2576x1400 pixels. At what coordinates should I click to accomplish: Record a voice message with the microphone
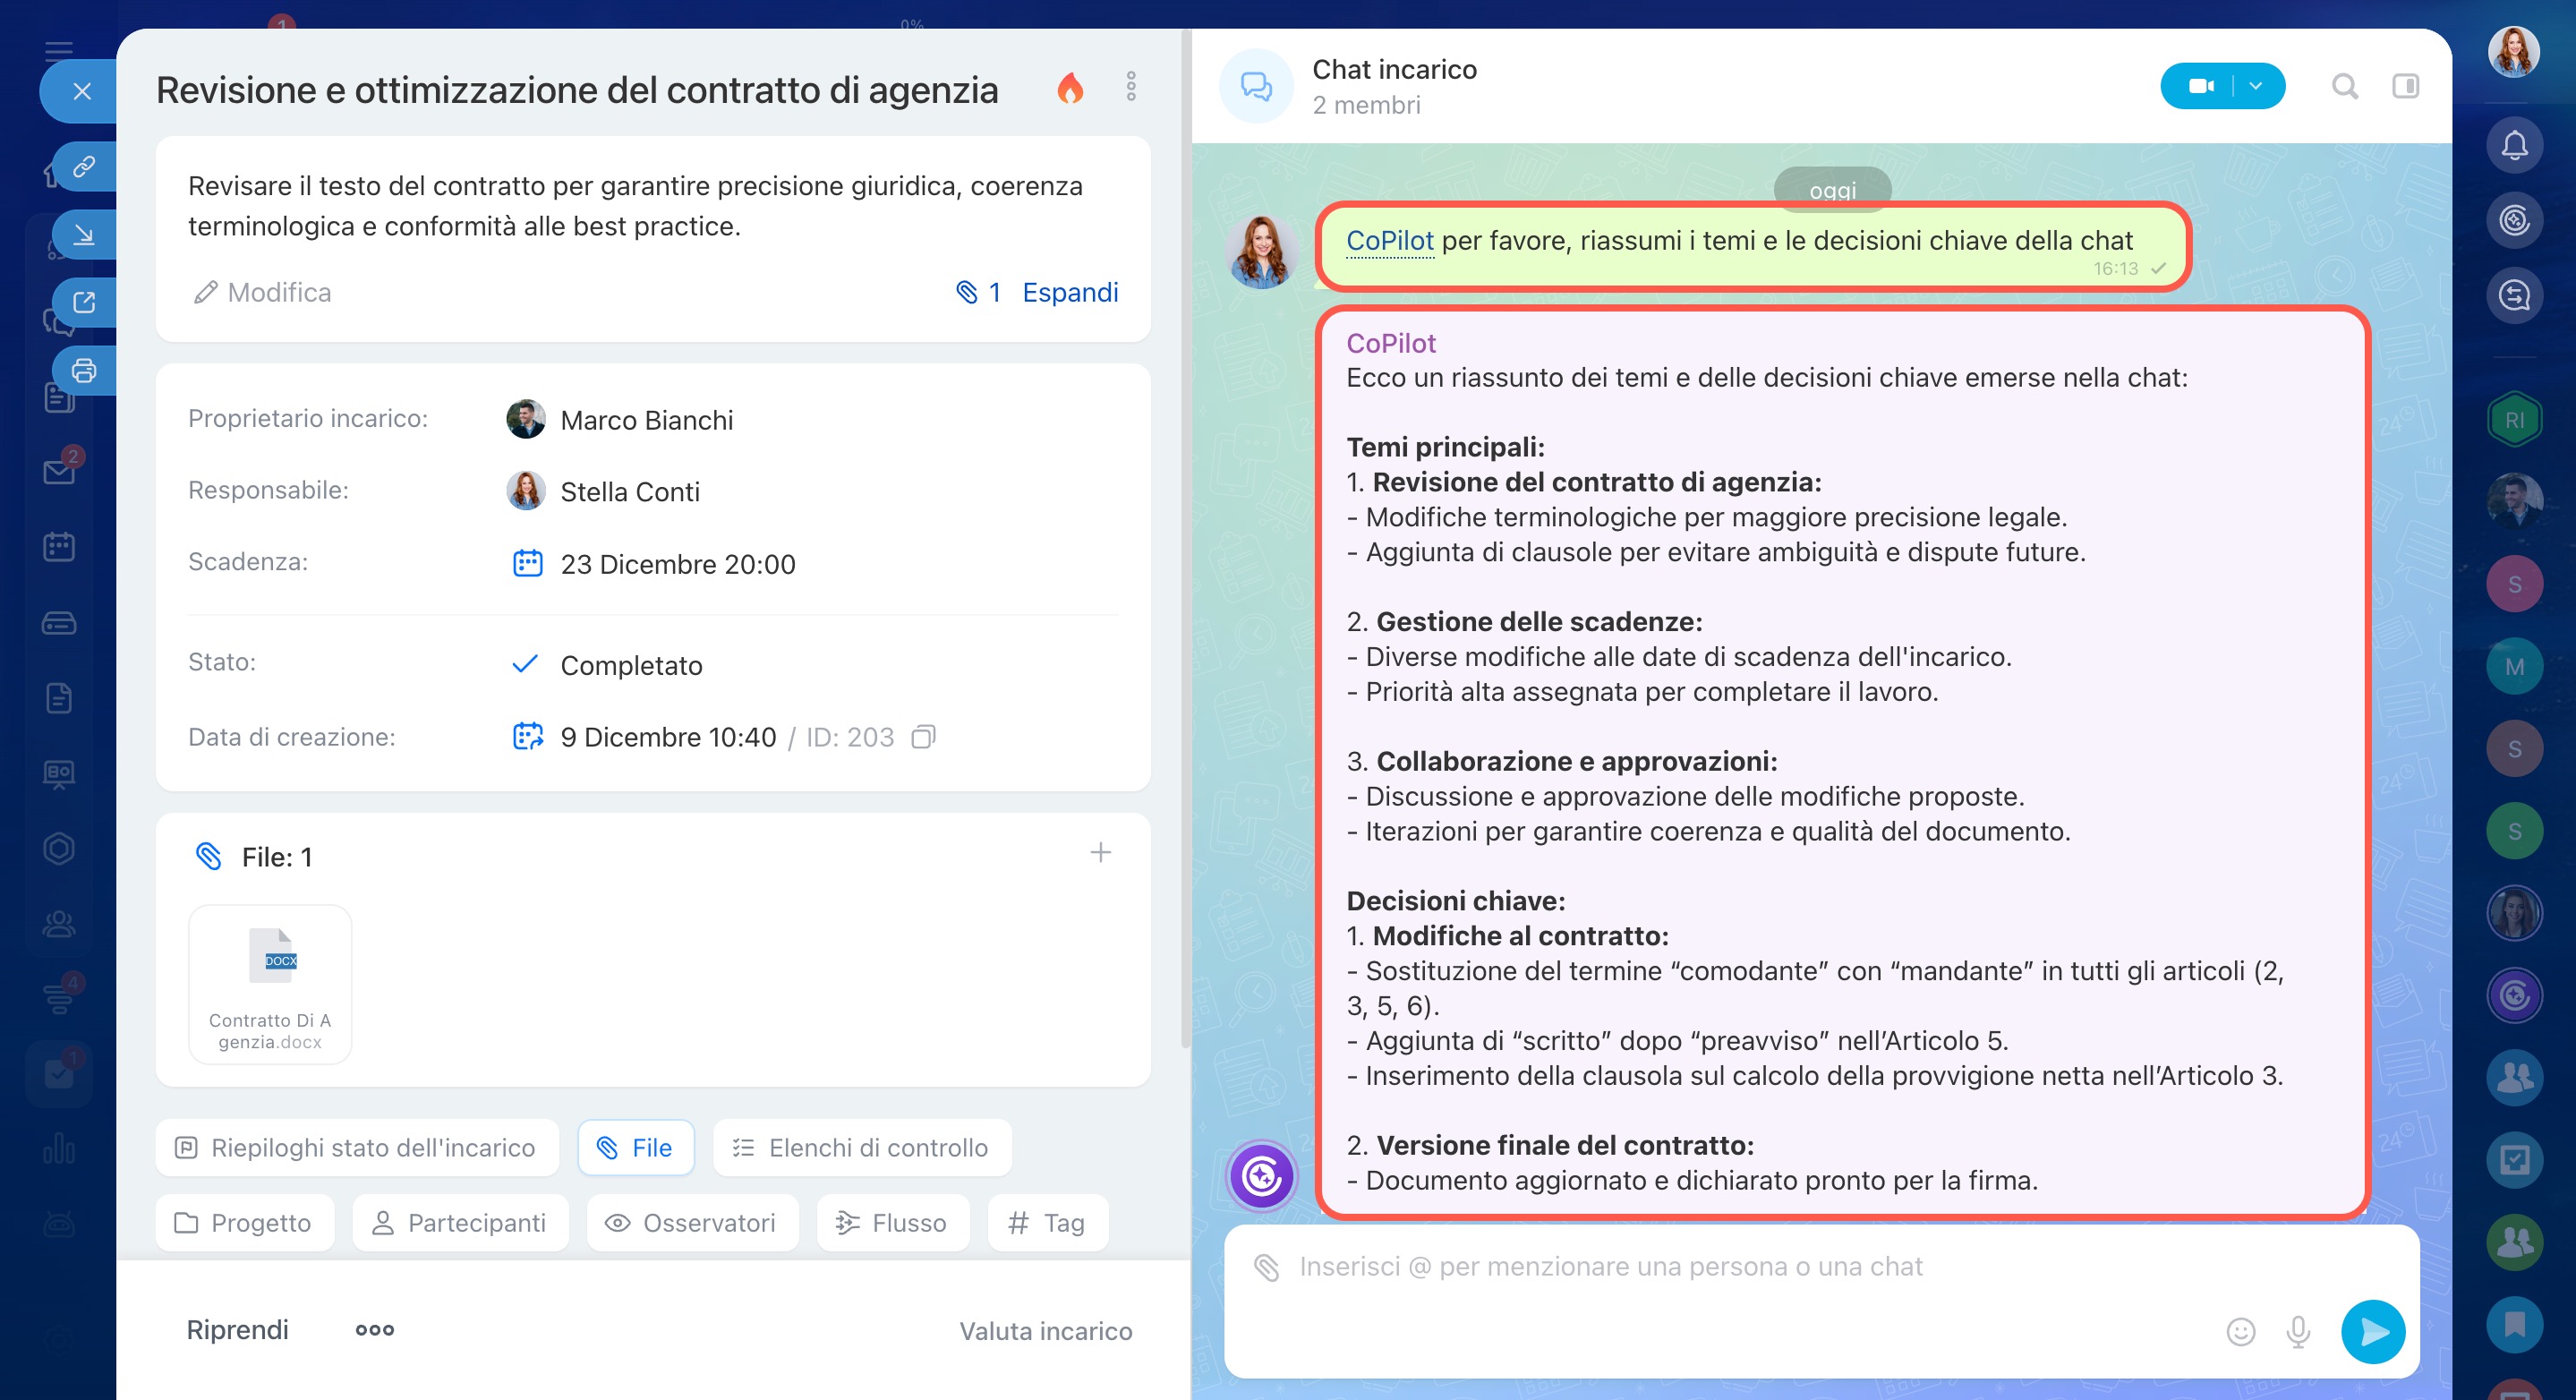2298,1331
